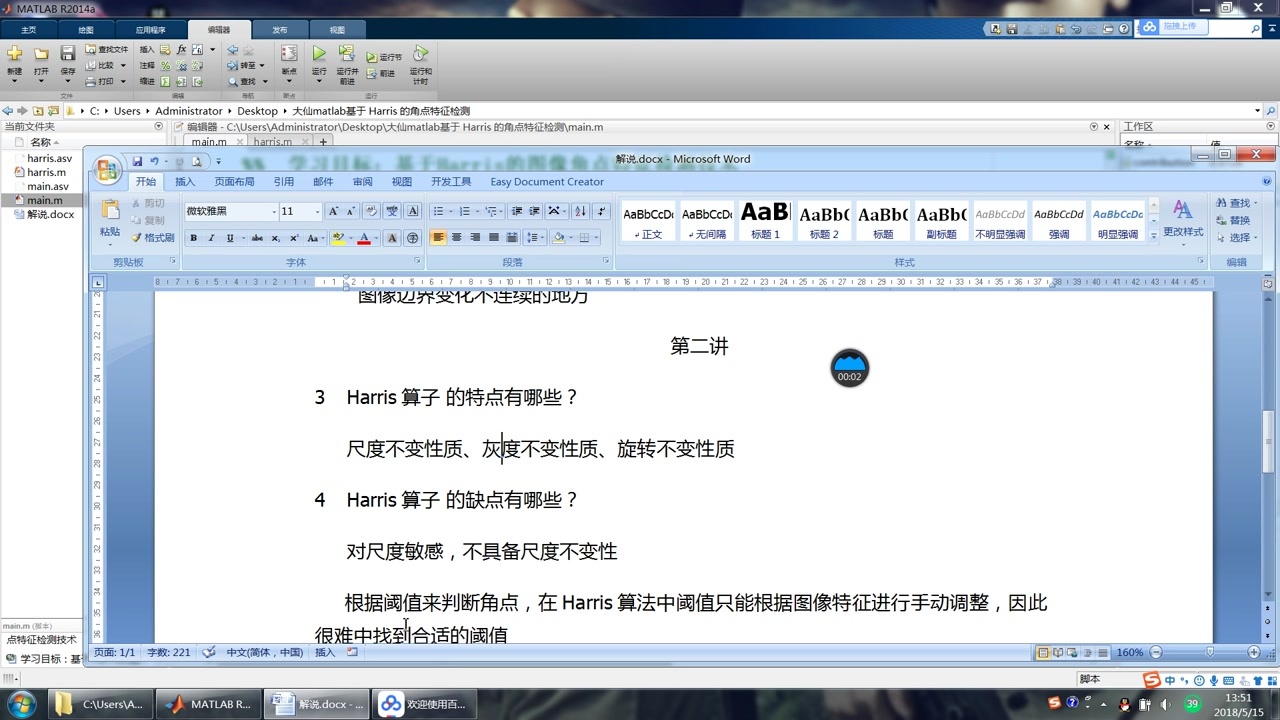Center the paragraph text
Screen dimensions: 1280x720
[x=457, y=238]
